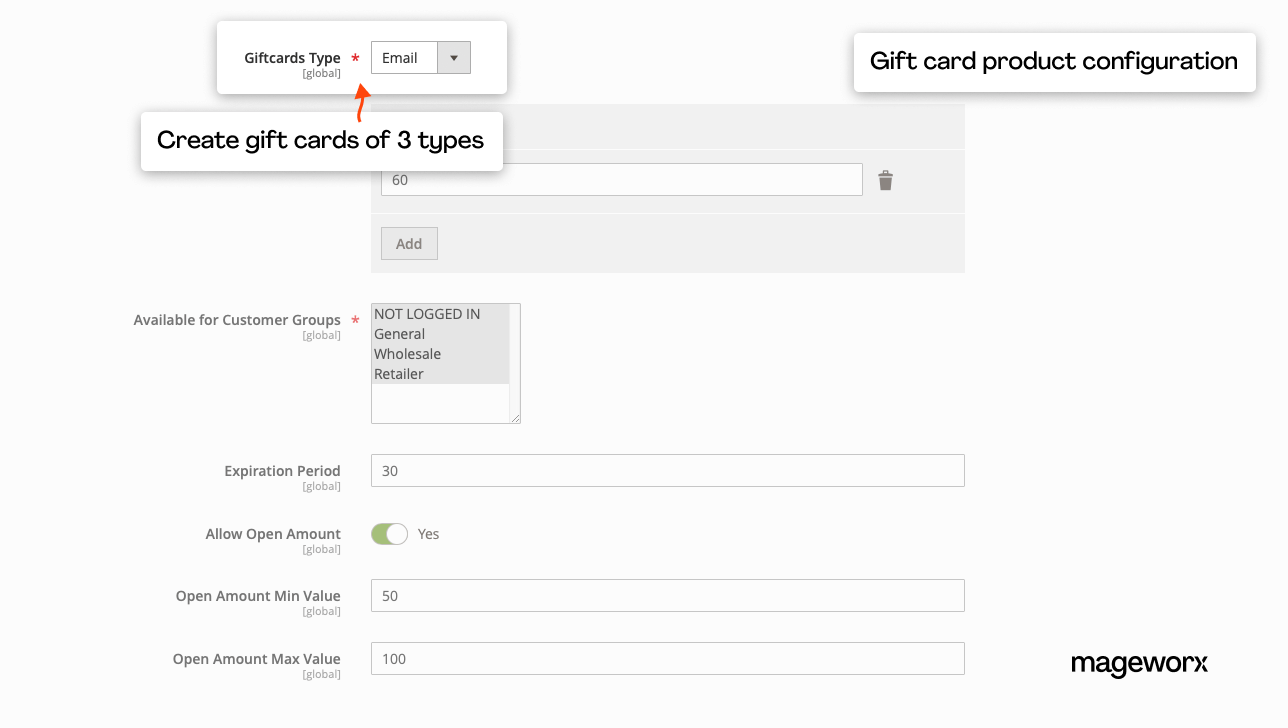The height and width of the screenshot is (728, 1288).
Task: Delete the 60 amount row with trash icon
Action: point(885,181)
